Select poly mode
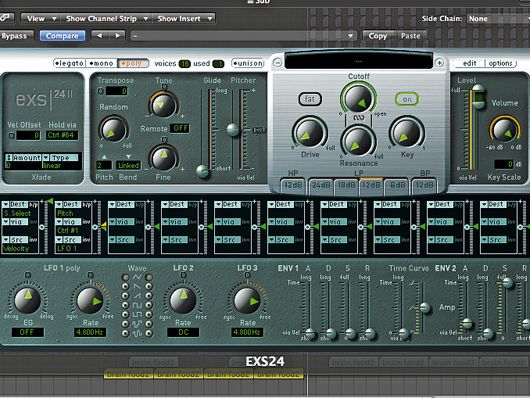 point(133,63)
